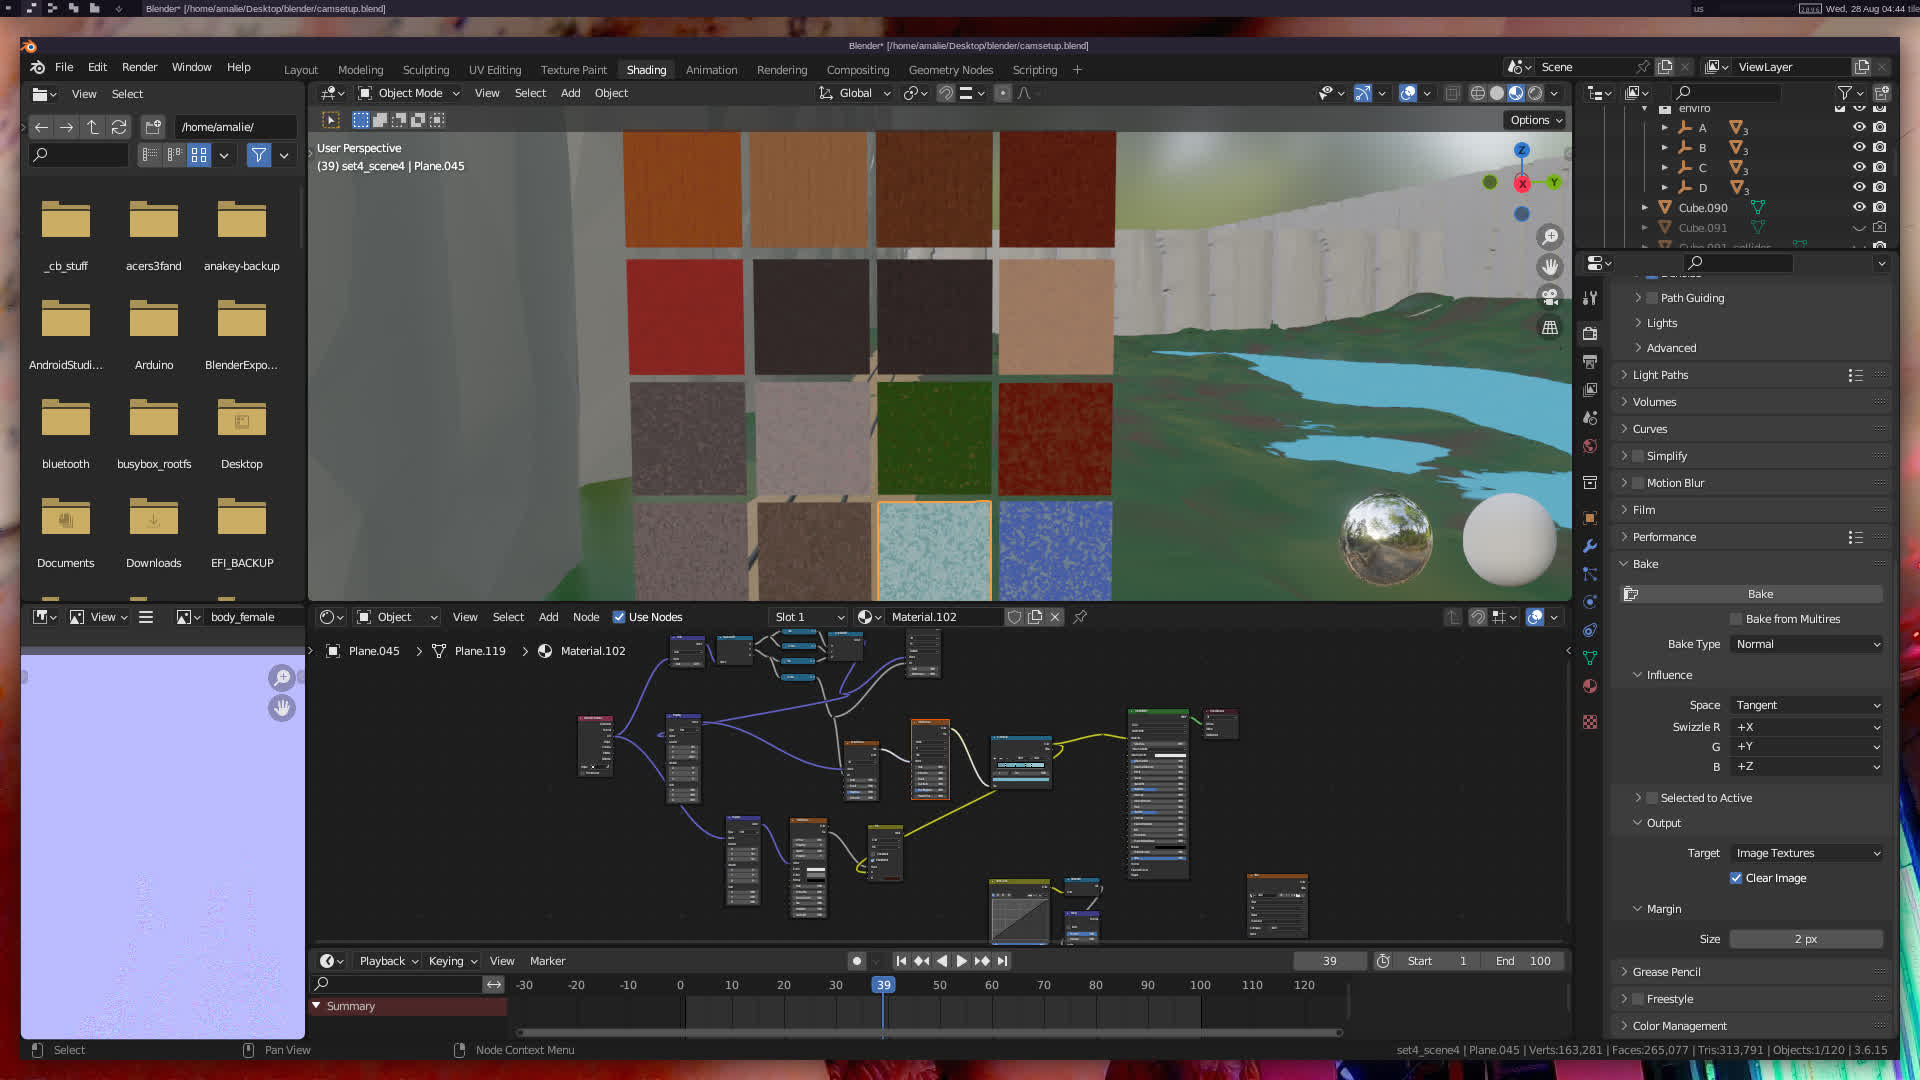The height and width of the screenshot is (1080, 1920).
Task: Click the camera view icon in the viewport
Action: click(1550, 297)
